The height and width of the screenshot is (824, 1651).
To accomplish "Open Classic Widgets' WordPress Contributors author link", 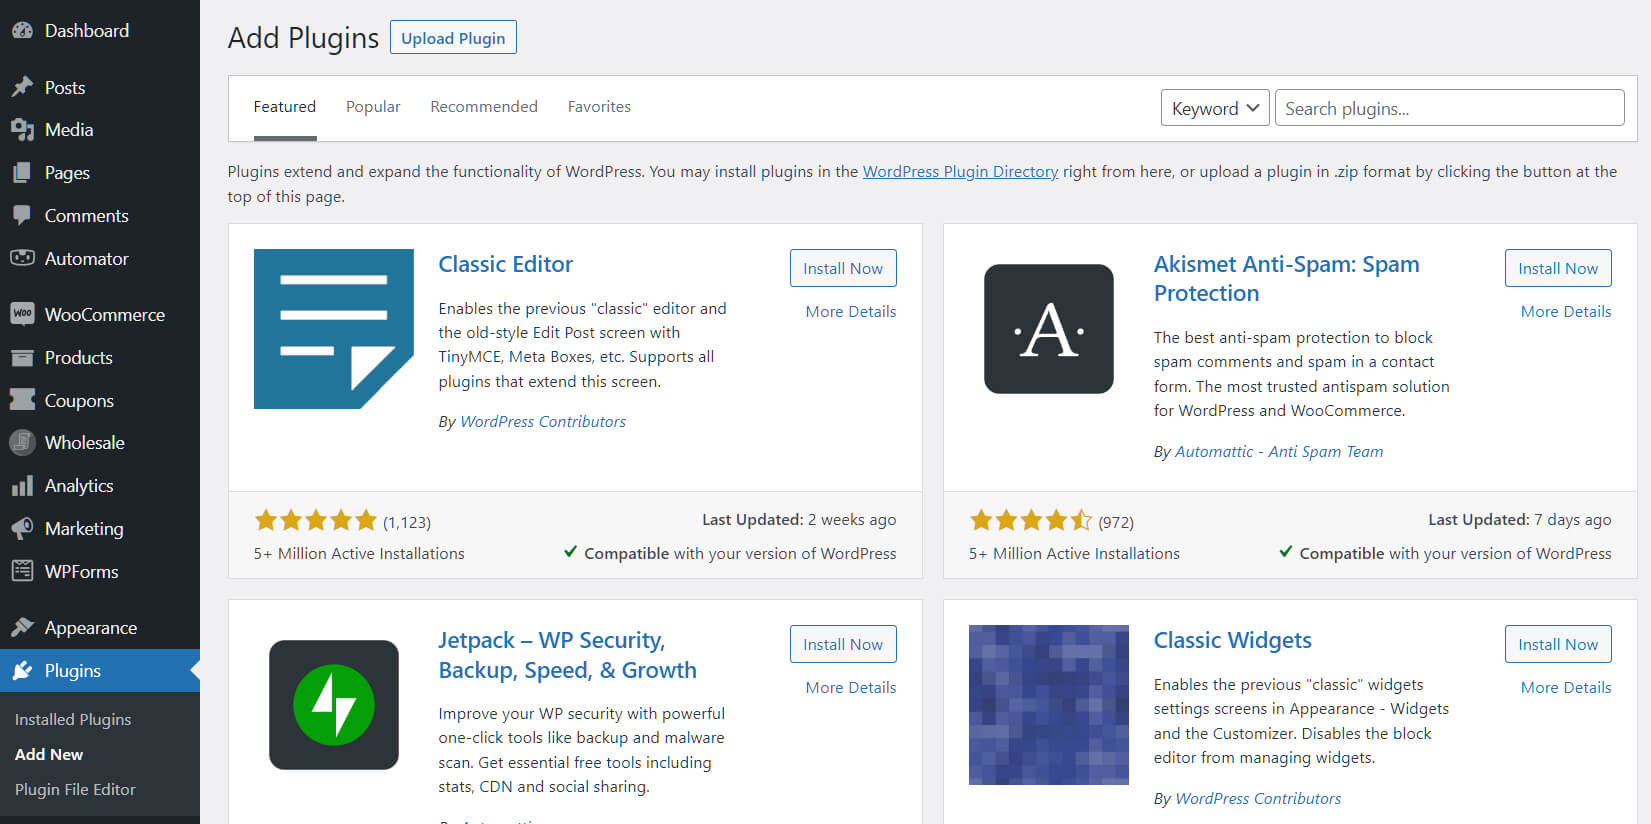I will (1258, 799).
